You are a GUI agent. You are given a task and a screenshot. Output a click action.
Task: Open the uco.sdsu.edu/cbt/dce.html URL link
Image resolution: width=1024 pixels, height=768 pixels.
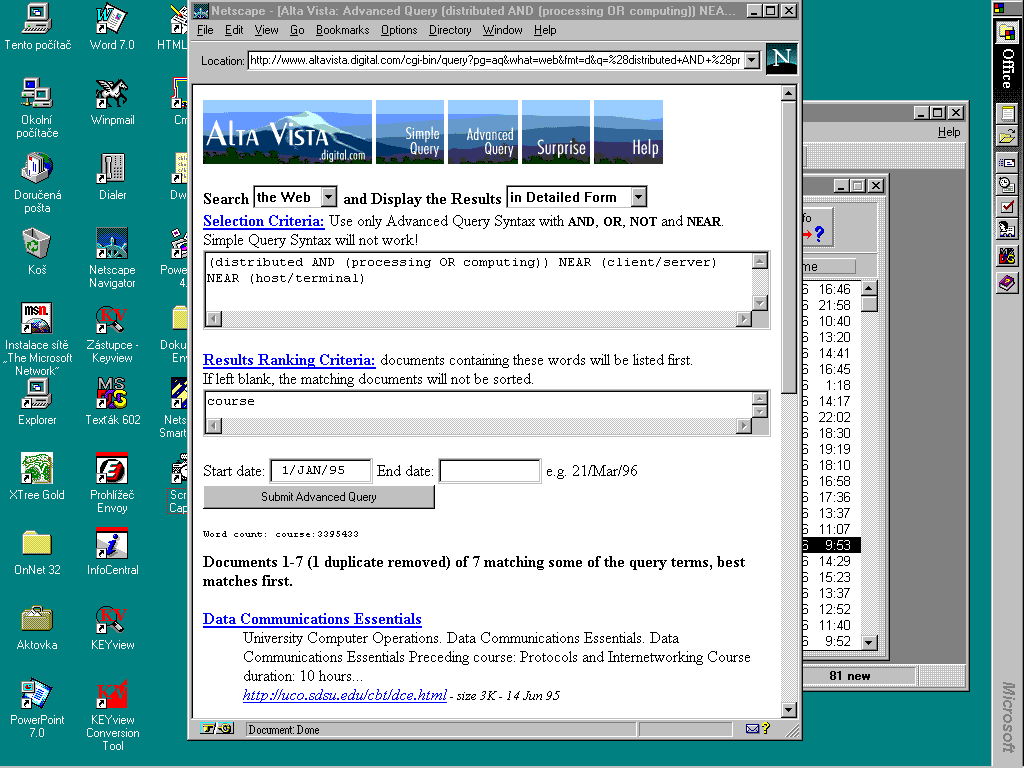pyautogui.click(x=345, y=696)
